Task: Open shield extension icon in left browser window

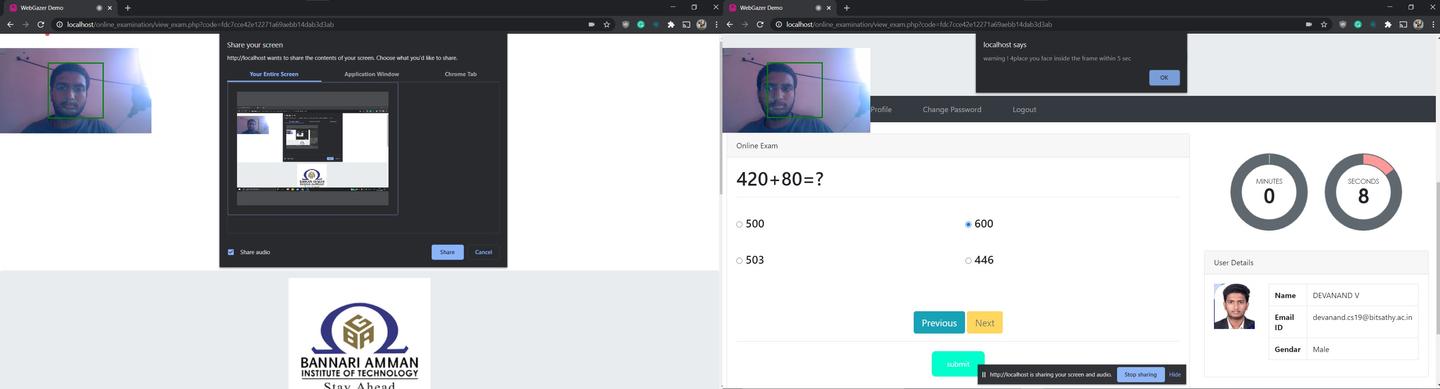Action: tap(625, 24)
